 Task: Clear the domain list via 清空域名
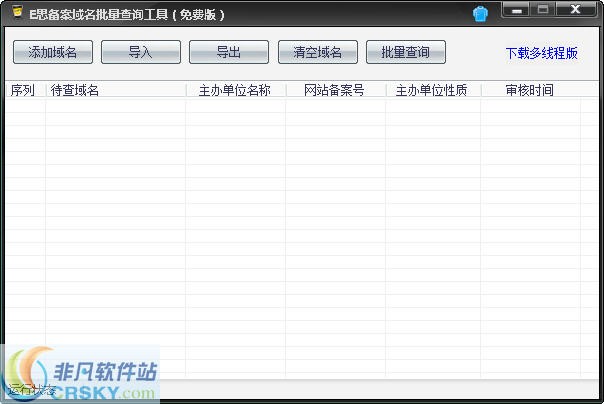coord(318,52)
